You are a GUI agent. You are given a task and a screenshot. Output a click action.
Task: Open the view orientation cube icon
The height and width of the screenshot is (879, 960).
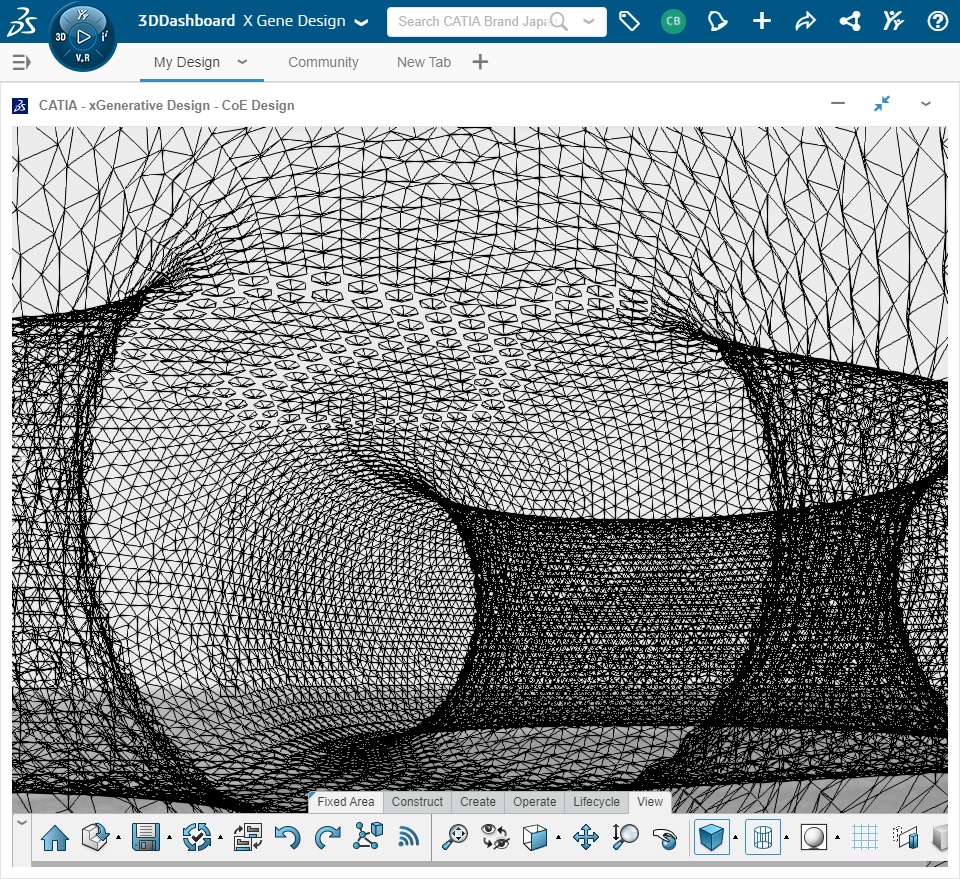[x=534, y=837]
